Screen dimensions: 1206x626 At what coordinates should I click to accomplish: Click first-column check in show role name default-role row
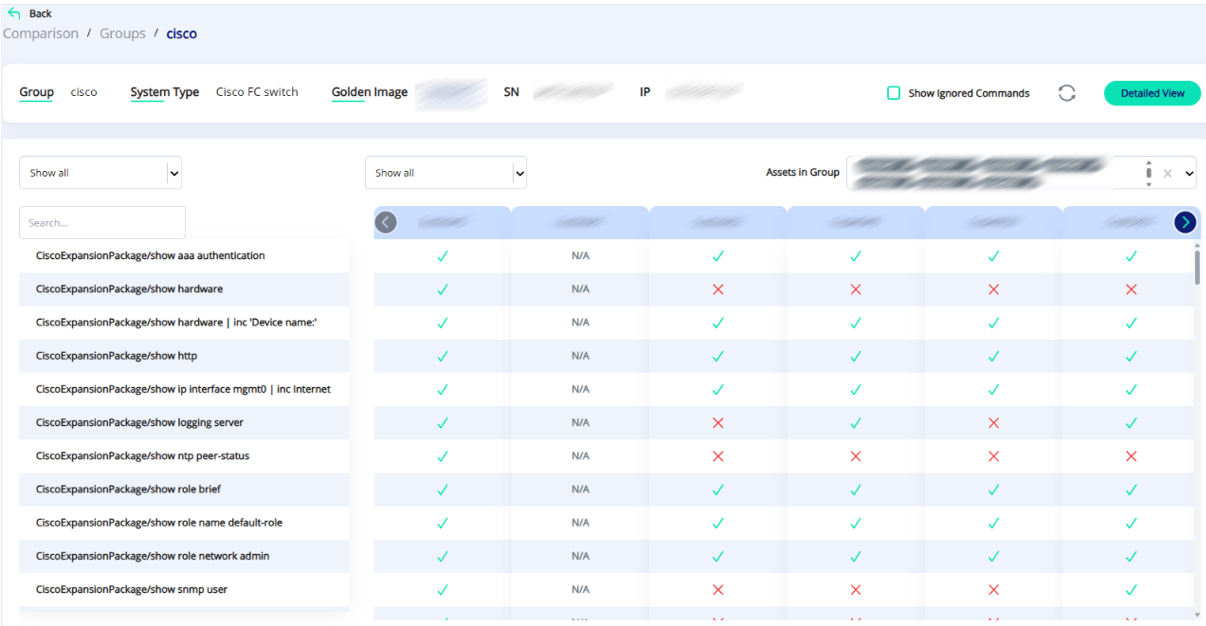tap(442, 523)
